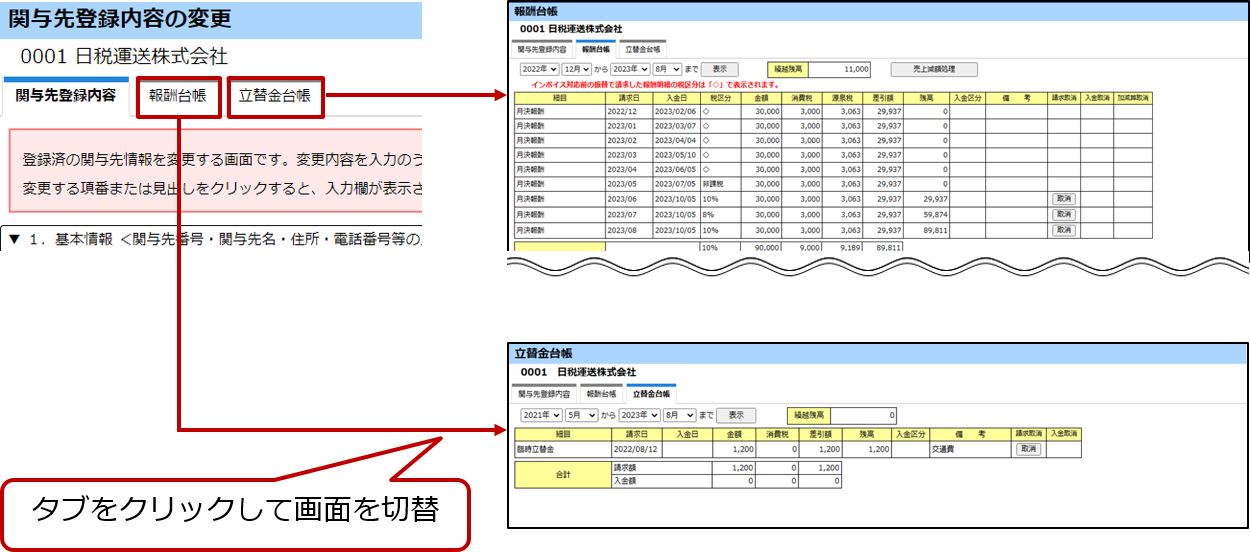Click 取消 for the 2023/08 monthly fee row
This screenshot has width=1250, height=552.
pyautogui.click(x=1063, y=229)
